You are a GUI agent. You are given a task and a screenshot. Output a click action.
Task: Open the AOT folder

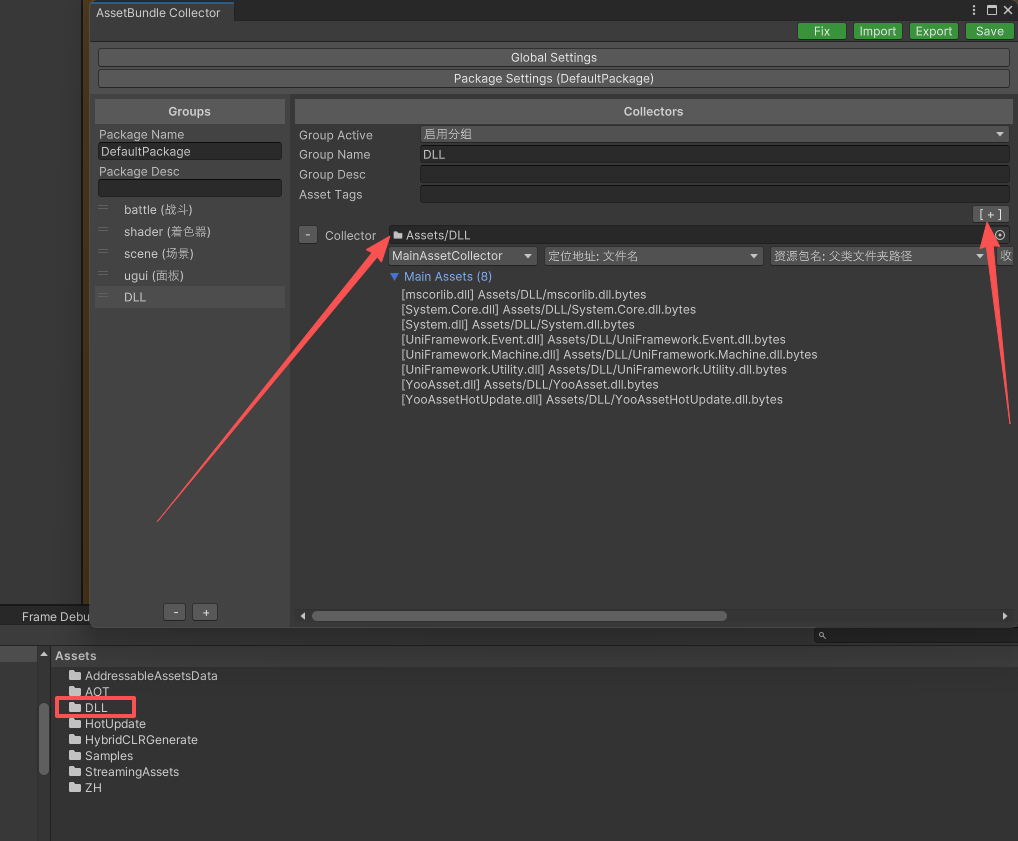point(90,692)
